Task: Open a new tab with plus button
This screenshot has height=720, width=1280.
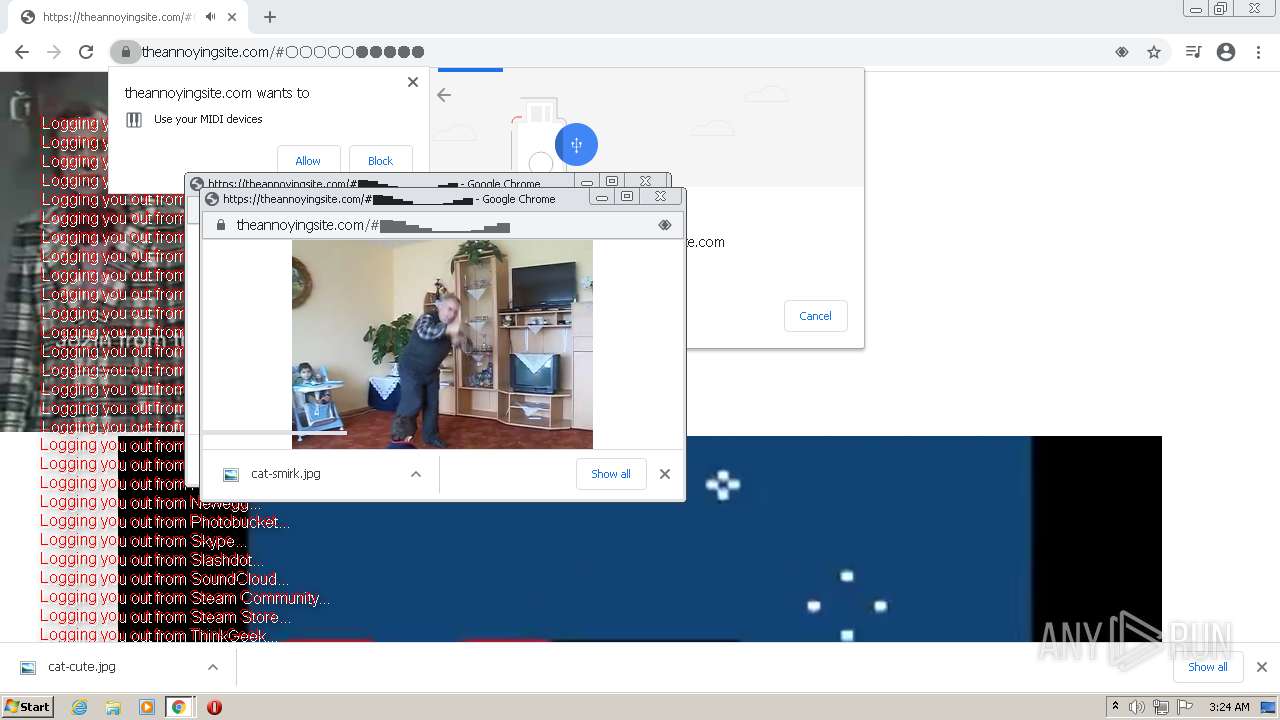Action: [270, 17]
